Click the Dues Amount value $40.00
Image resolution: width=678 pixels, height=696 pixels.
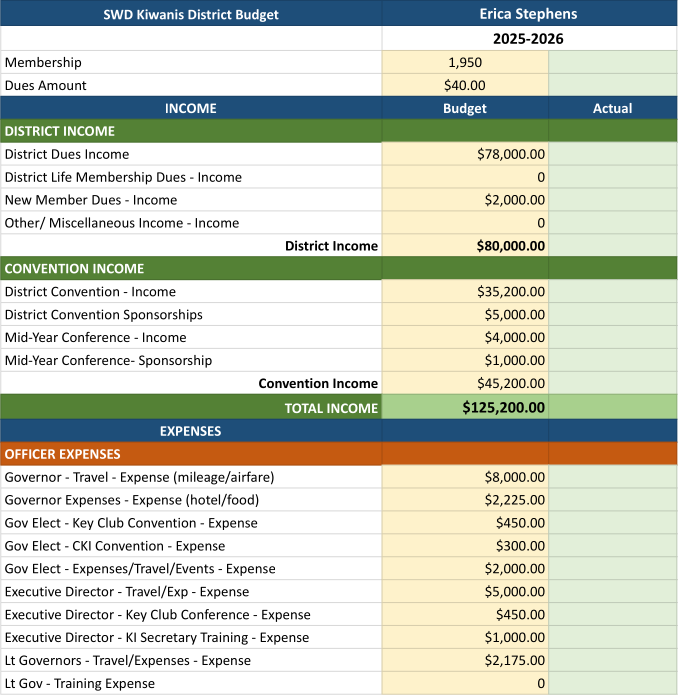[465, 85]
